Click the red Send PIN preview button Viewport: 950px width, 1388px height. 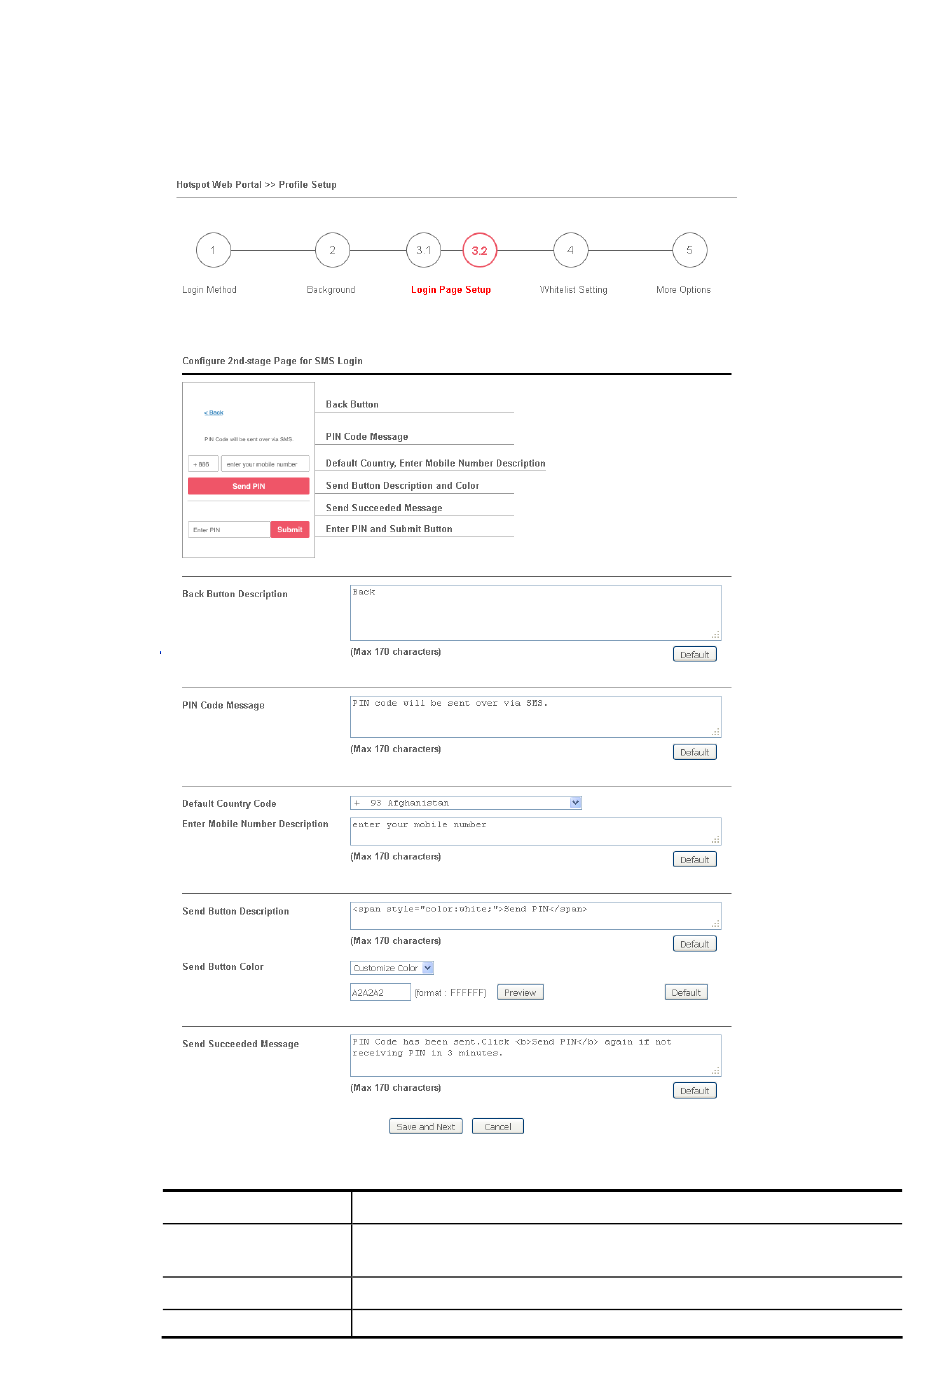tap(249, 486)
